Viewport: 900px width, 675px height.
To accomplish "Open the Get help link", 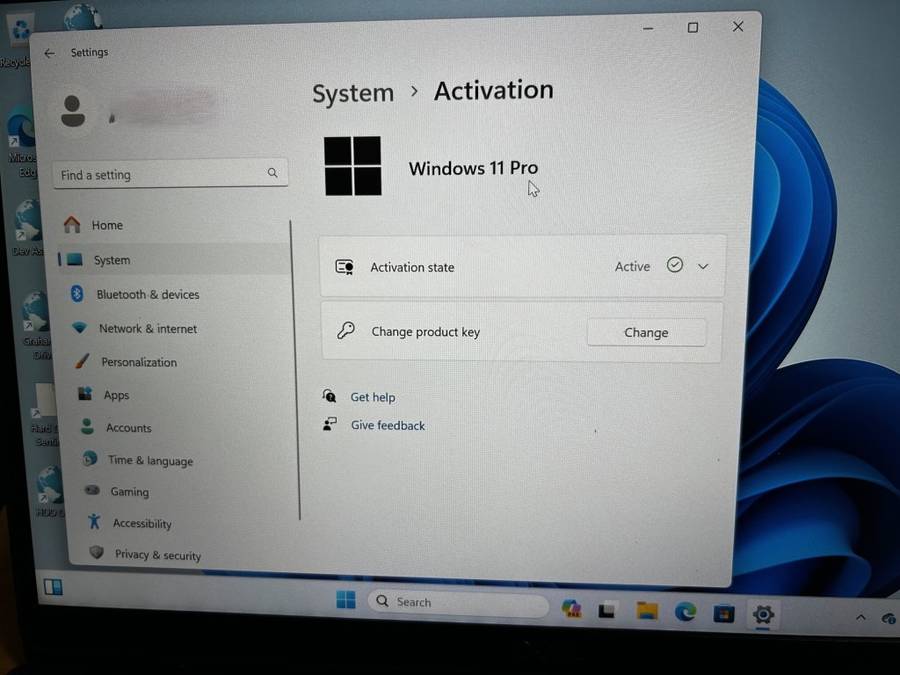I will pyautogui.click(x=372, y=397).
